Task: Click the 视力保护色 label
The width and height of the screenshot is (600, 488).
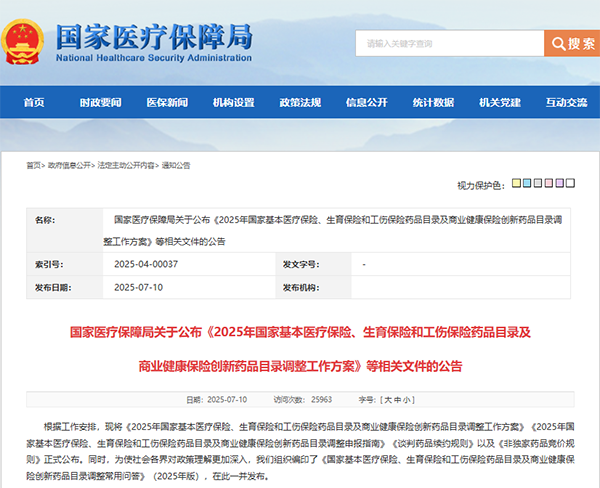Action: 481,185
